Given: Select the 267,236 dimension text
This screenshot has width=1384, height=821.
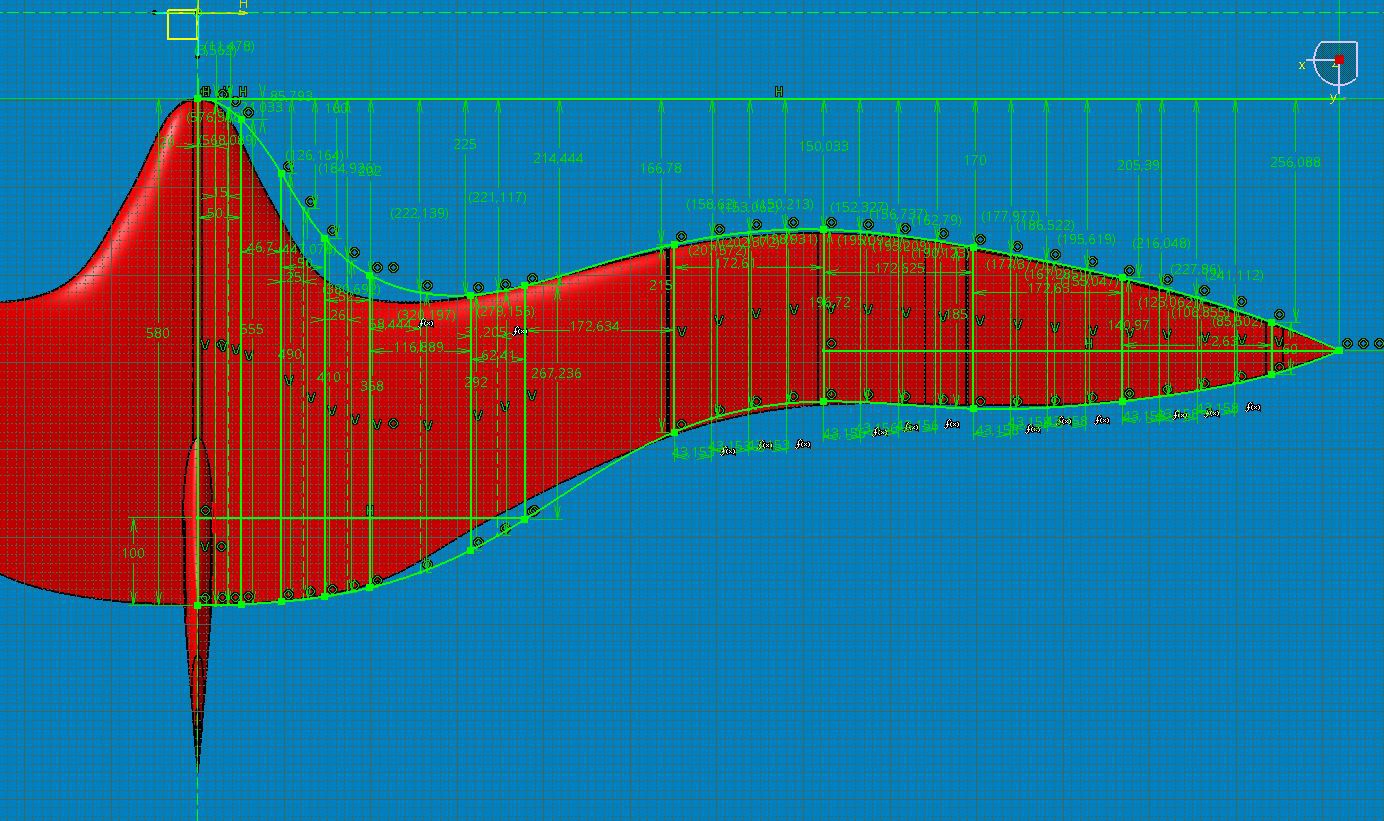Looking at the screenshot, I should pos(556,373).
